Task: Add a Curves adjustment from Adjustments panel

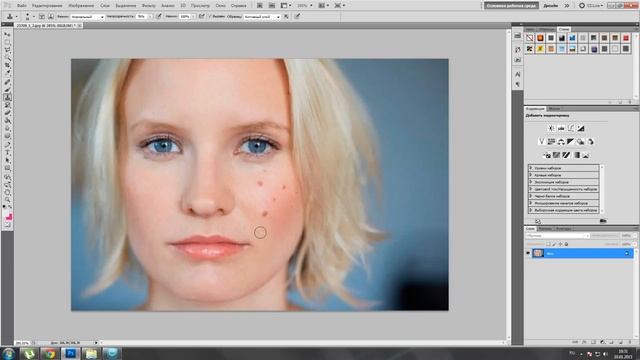Action: click(x=571, y=129)
